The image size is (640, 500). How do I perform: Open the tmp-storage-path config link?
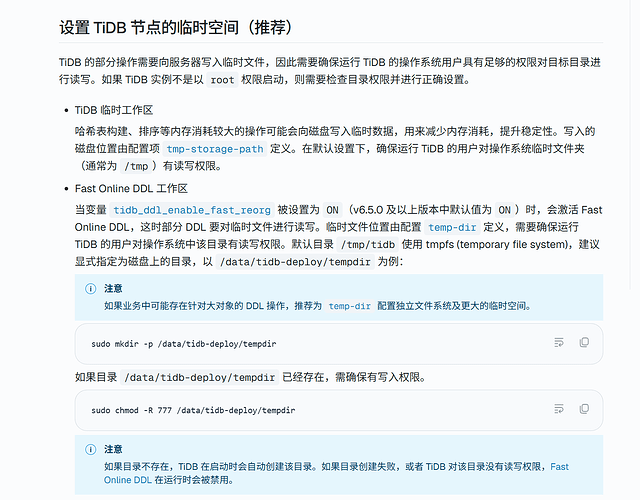[x=215, y=149]
